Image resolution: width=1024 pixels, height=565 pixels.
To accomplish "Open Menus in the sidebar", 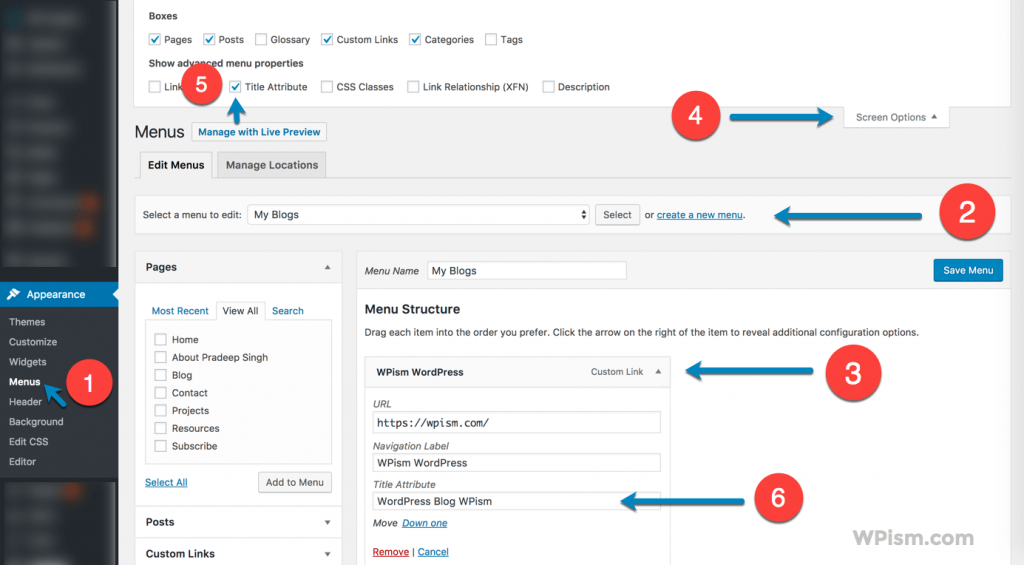I will pos(24,381).
